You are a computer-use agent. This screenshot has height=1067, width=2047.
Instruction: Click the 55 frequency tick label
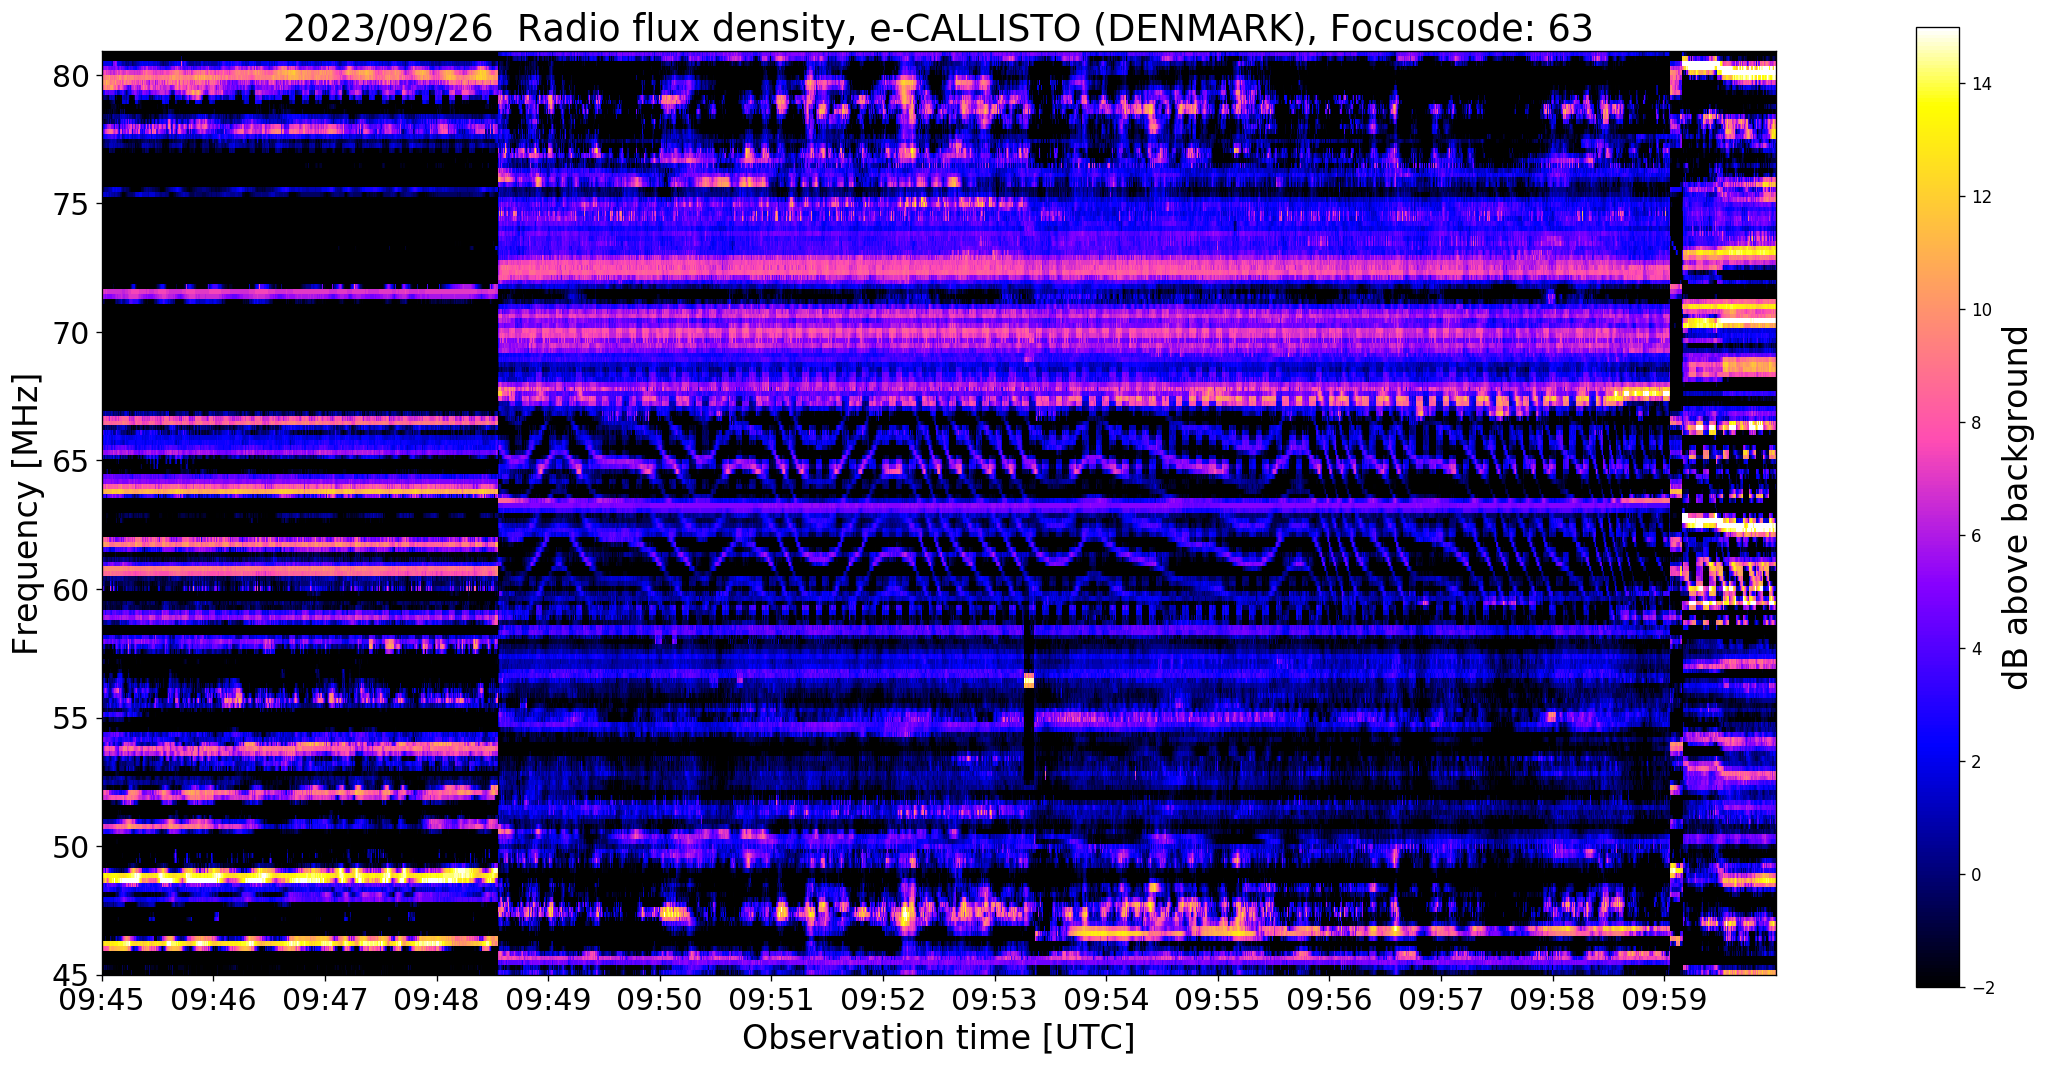tap(72, 719)
